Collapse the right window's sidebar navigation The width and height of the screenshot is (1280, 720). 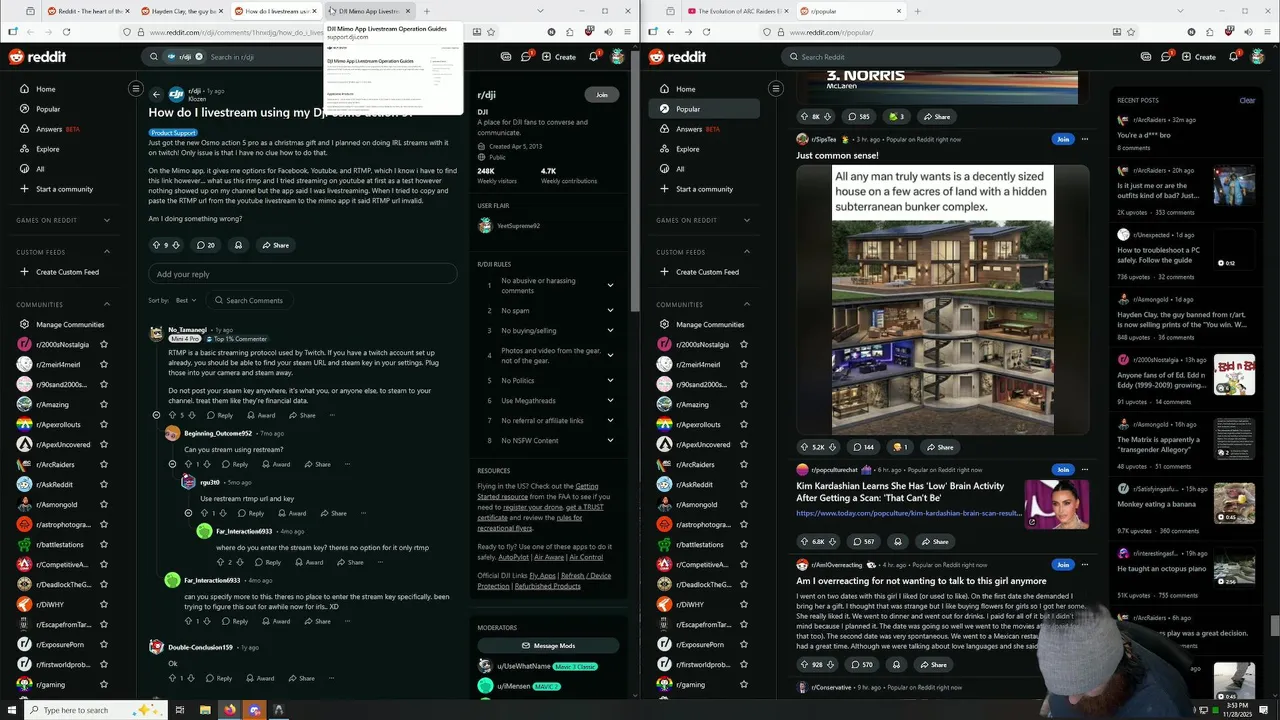776,89
